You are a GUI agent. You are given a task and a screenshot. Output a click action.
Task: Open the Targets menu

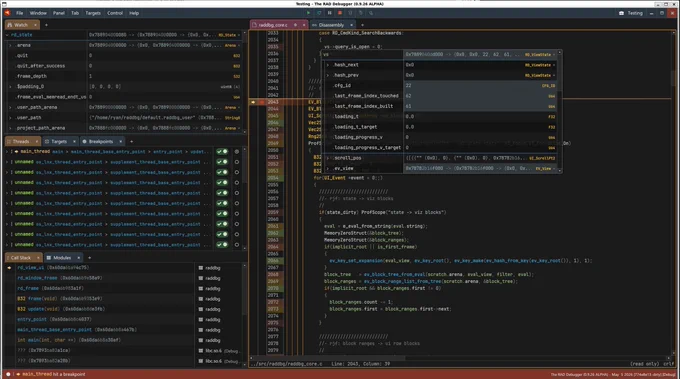coord(93,13)
